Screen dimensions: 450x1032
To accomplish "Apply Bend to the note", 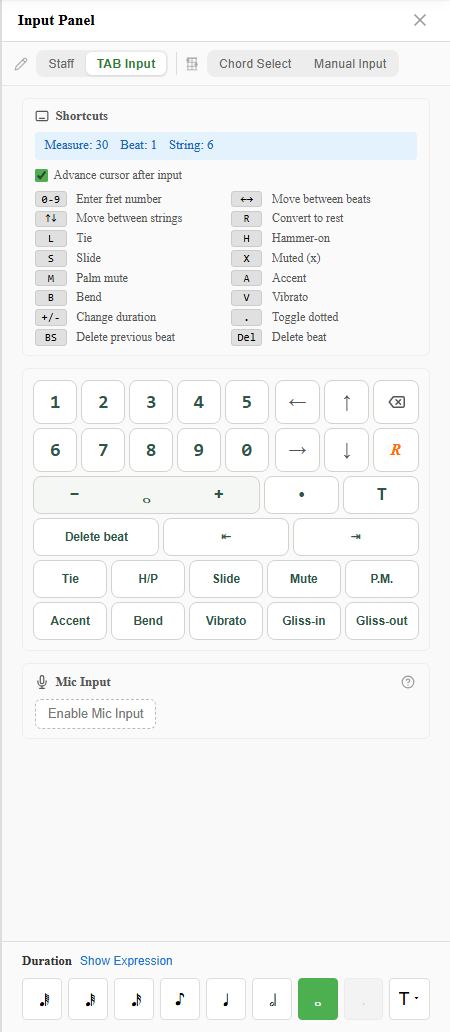I will [148, 621].
